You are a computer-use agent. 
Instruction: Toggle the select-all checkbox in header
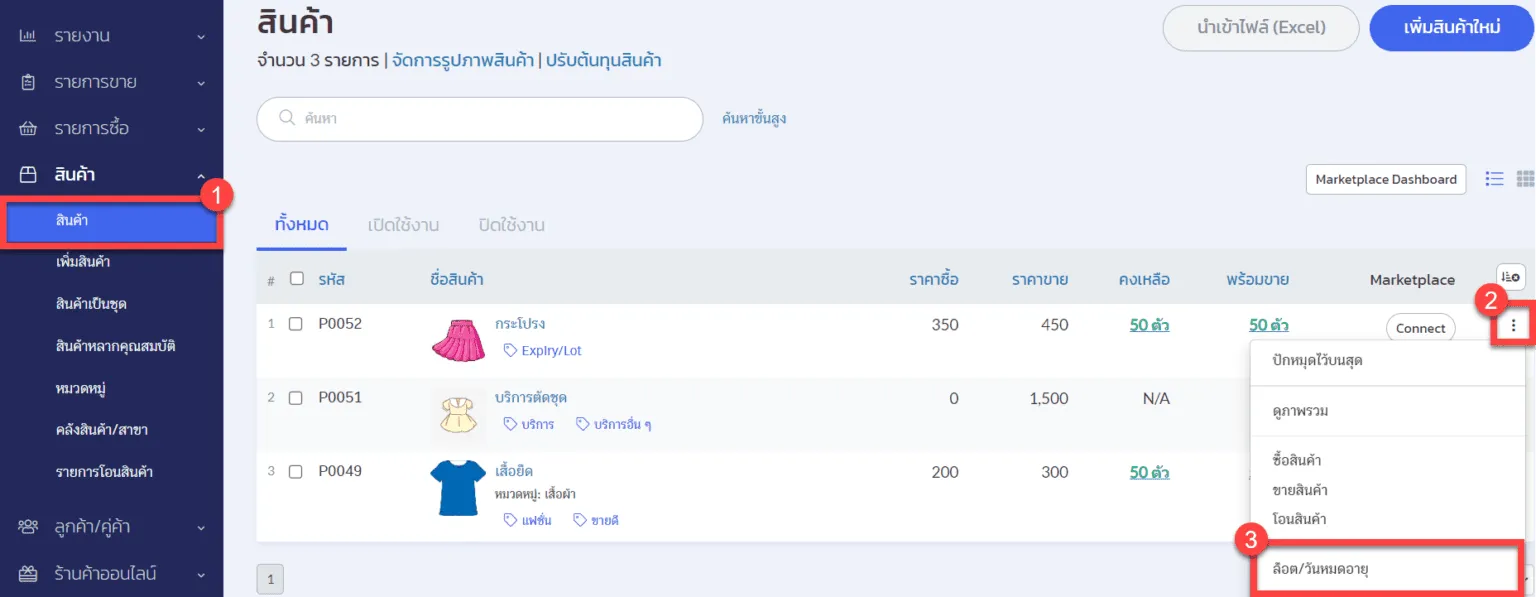pos(296,279)
